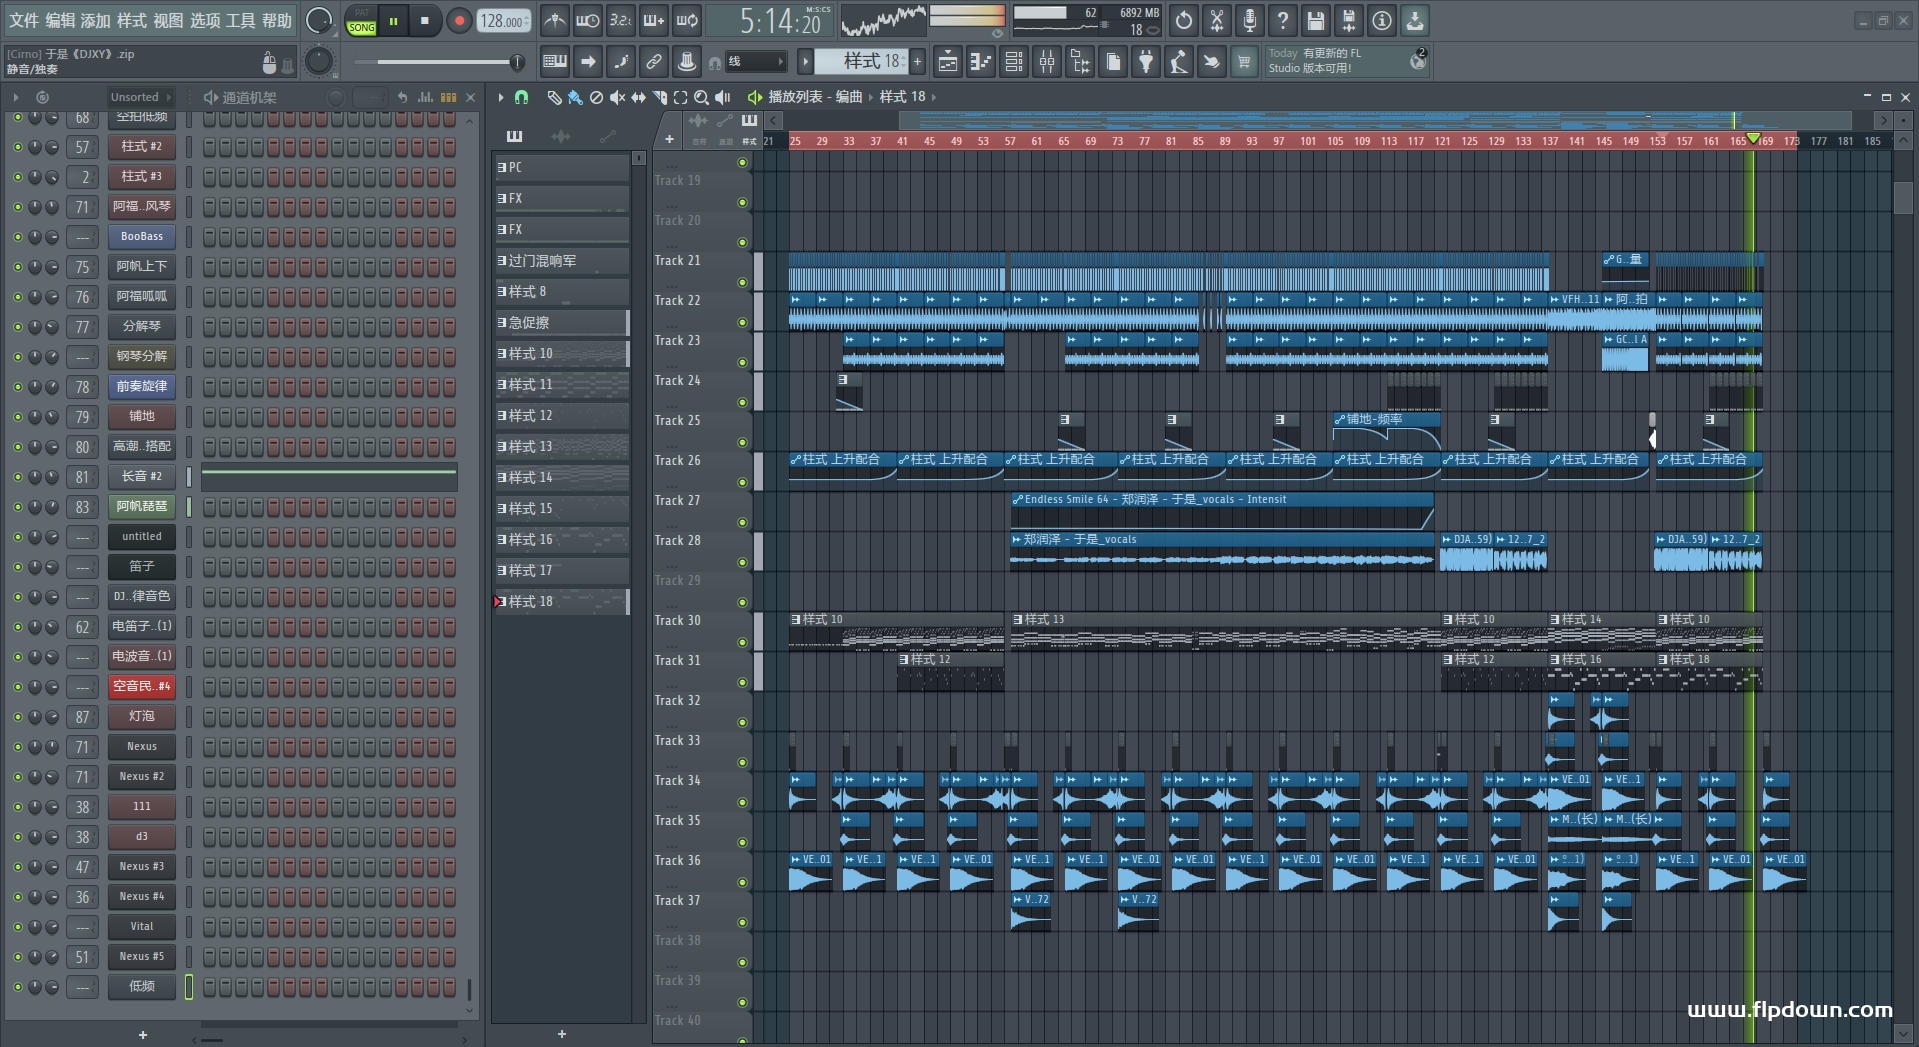Toggle mute LED for the 铺地 channel
The width and height of the screenshot is (1919, 1047).
pyautogui.click(x=17, y=417)
